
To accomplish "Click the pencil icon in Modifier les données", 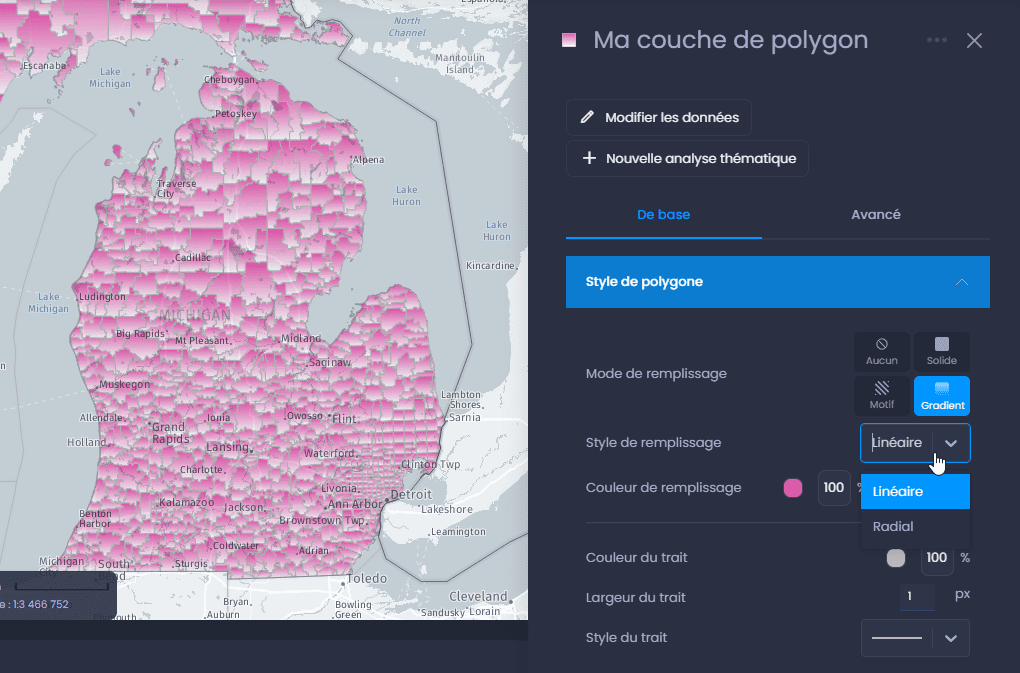I will click(587, 117).
